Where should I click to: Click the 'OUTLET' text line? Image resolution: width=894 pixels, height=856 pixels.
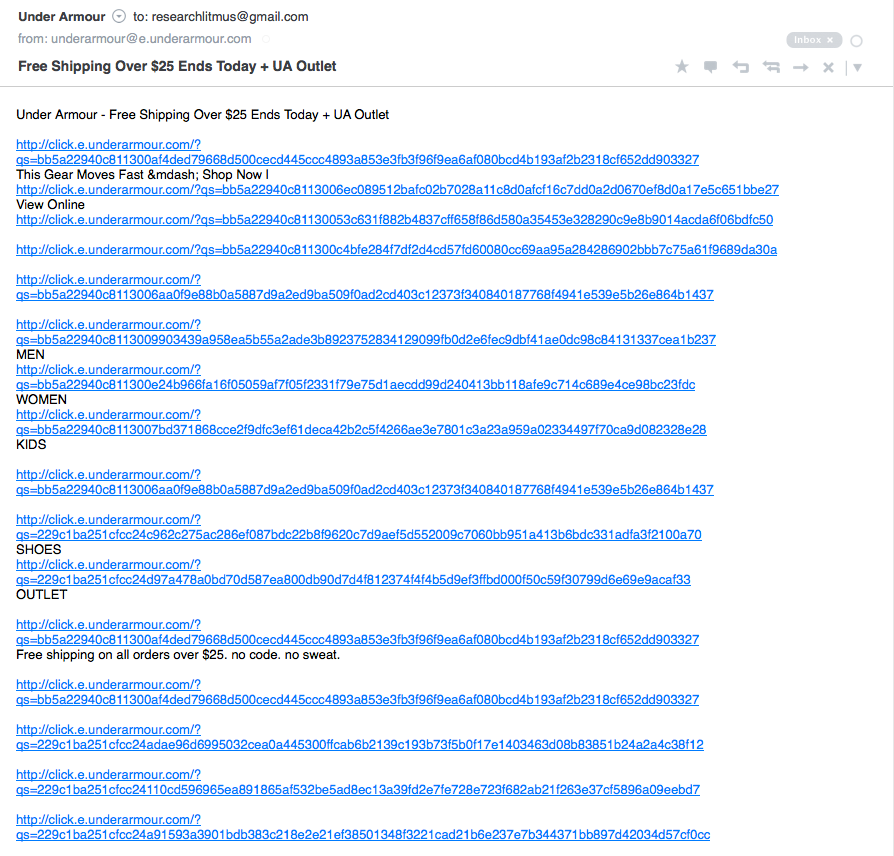pos(42,595)
